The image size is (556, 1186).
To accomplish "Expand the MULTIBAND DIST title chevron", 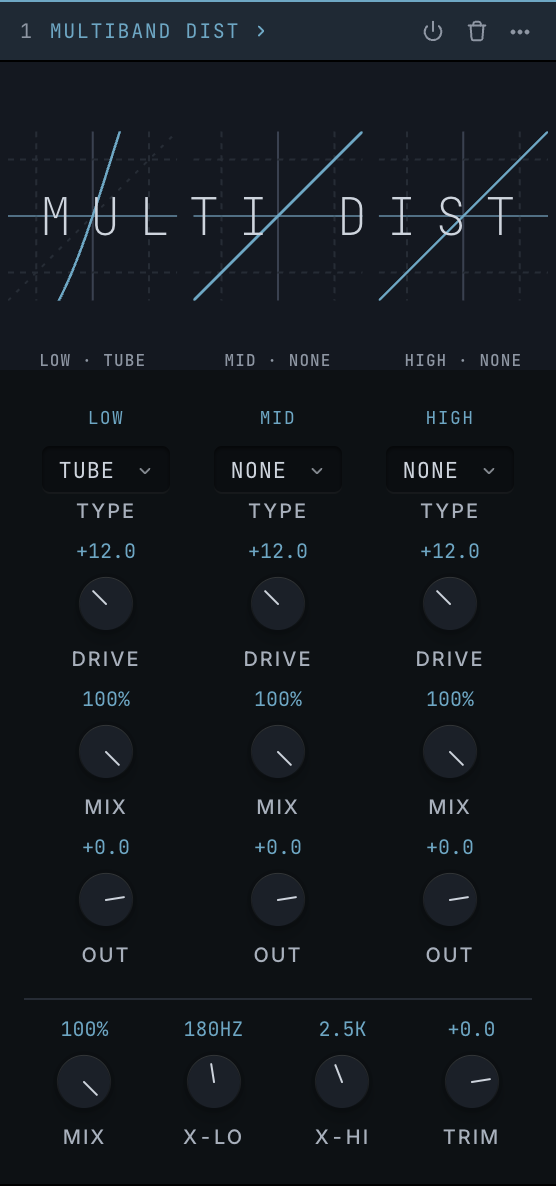I will [261, 31].
